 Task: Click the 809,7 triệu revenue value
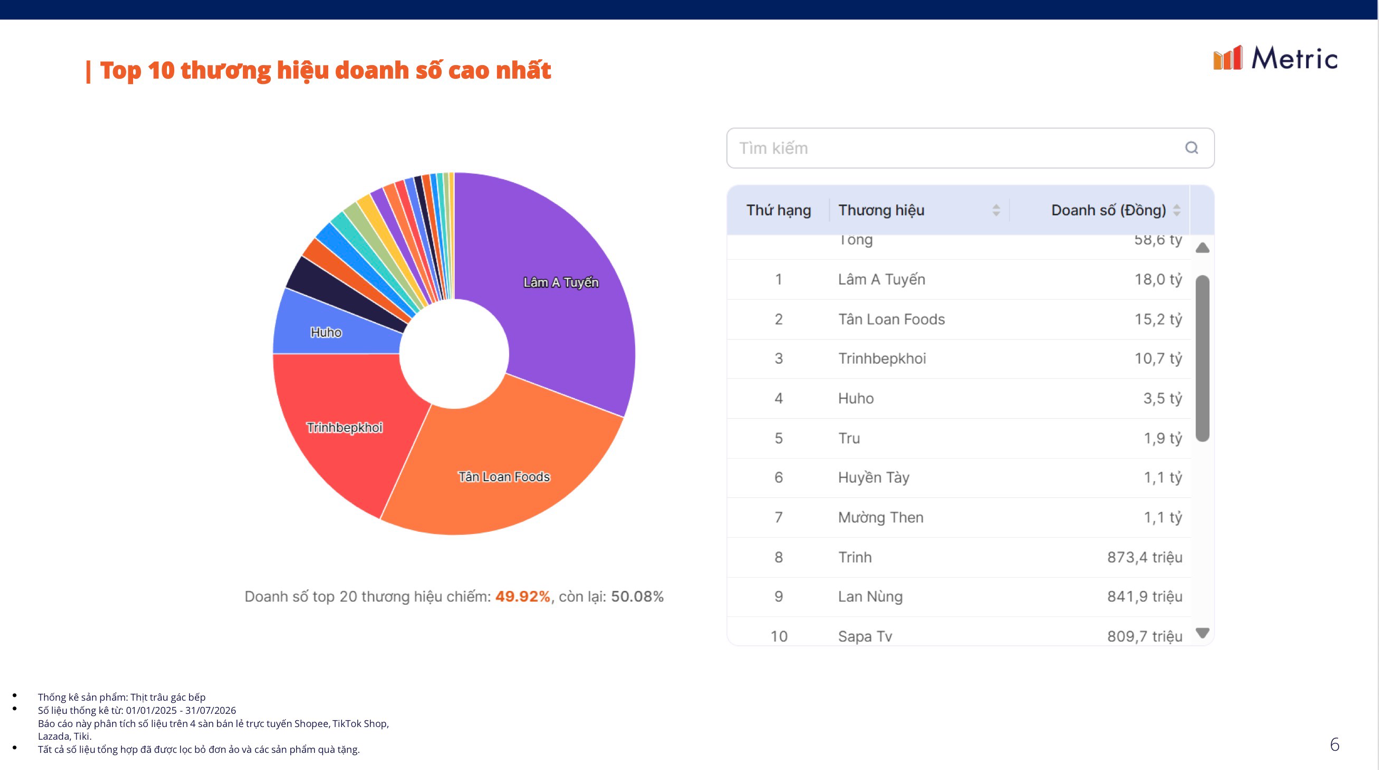tap(1144, 636)
